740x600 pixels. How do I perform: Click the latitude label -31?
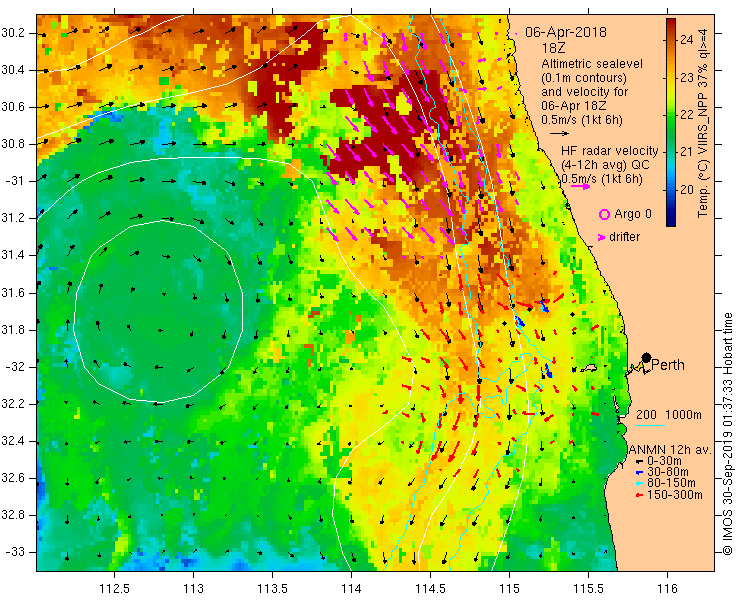(17, 181)
